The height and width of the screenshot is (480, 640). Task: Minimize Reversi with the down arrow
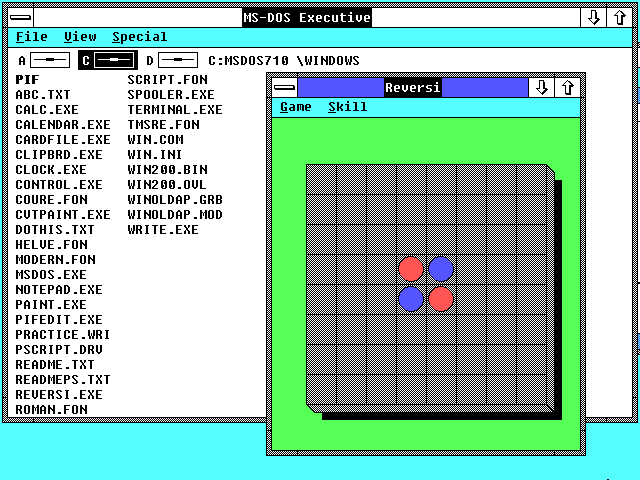(542, 87)
